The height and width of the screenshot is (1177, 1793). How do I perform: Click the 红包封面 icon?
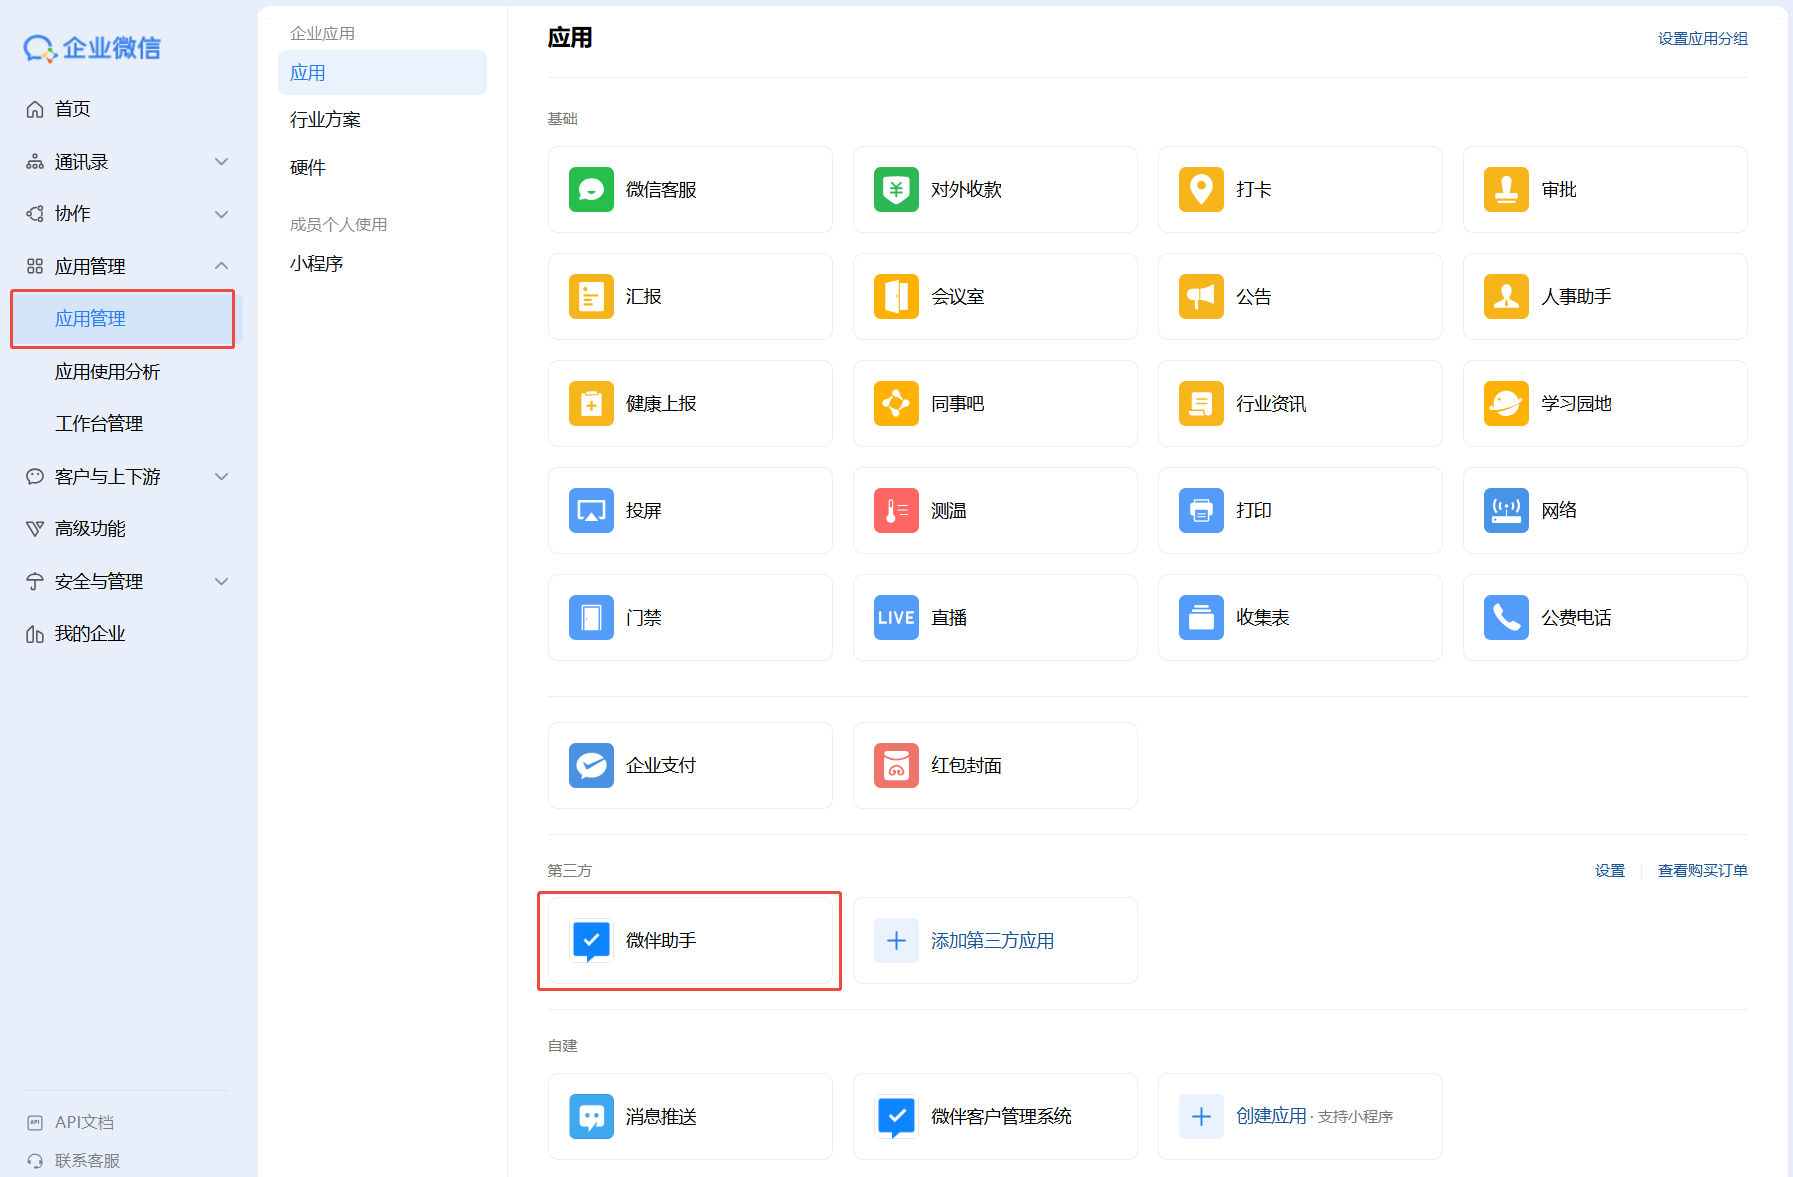coord(896,766)
